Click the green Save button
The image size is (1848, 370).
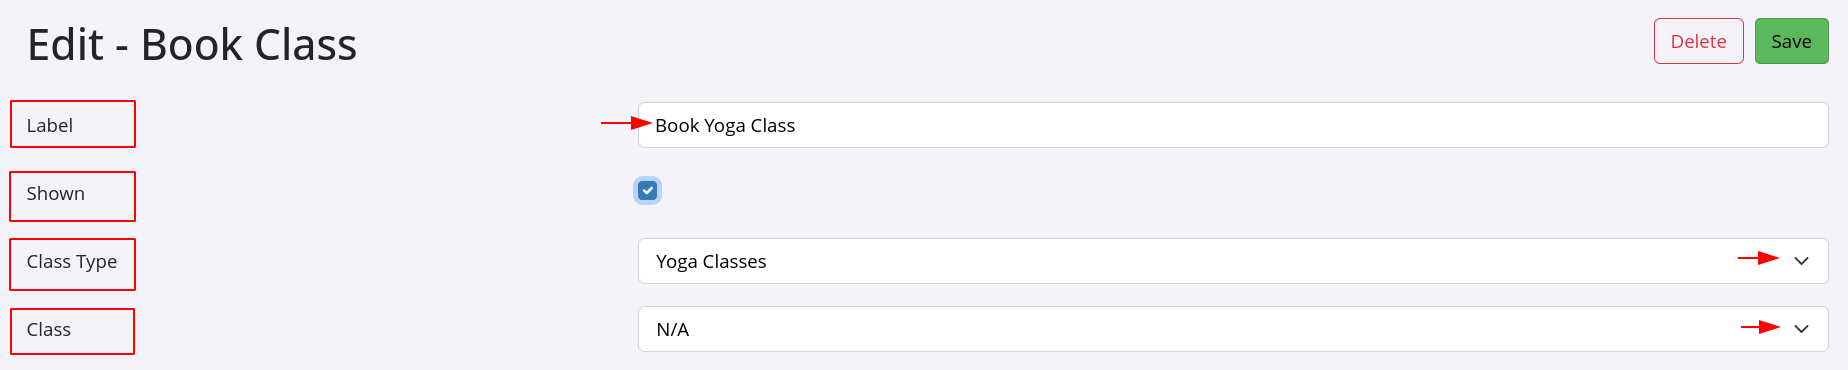coord(1791,41)
